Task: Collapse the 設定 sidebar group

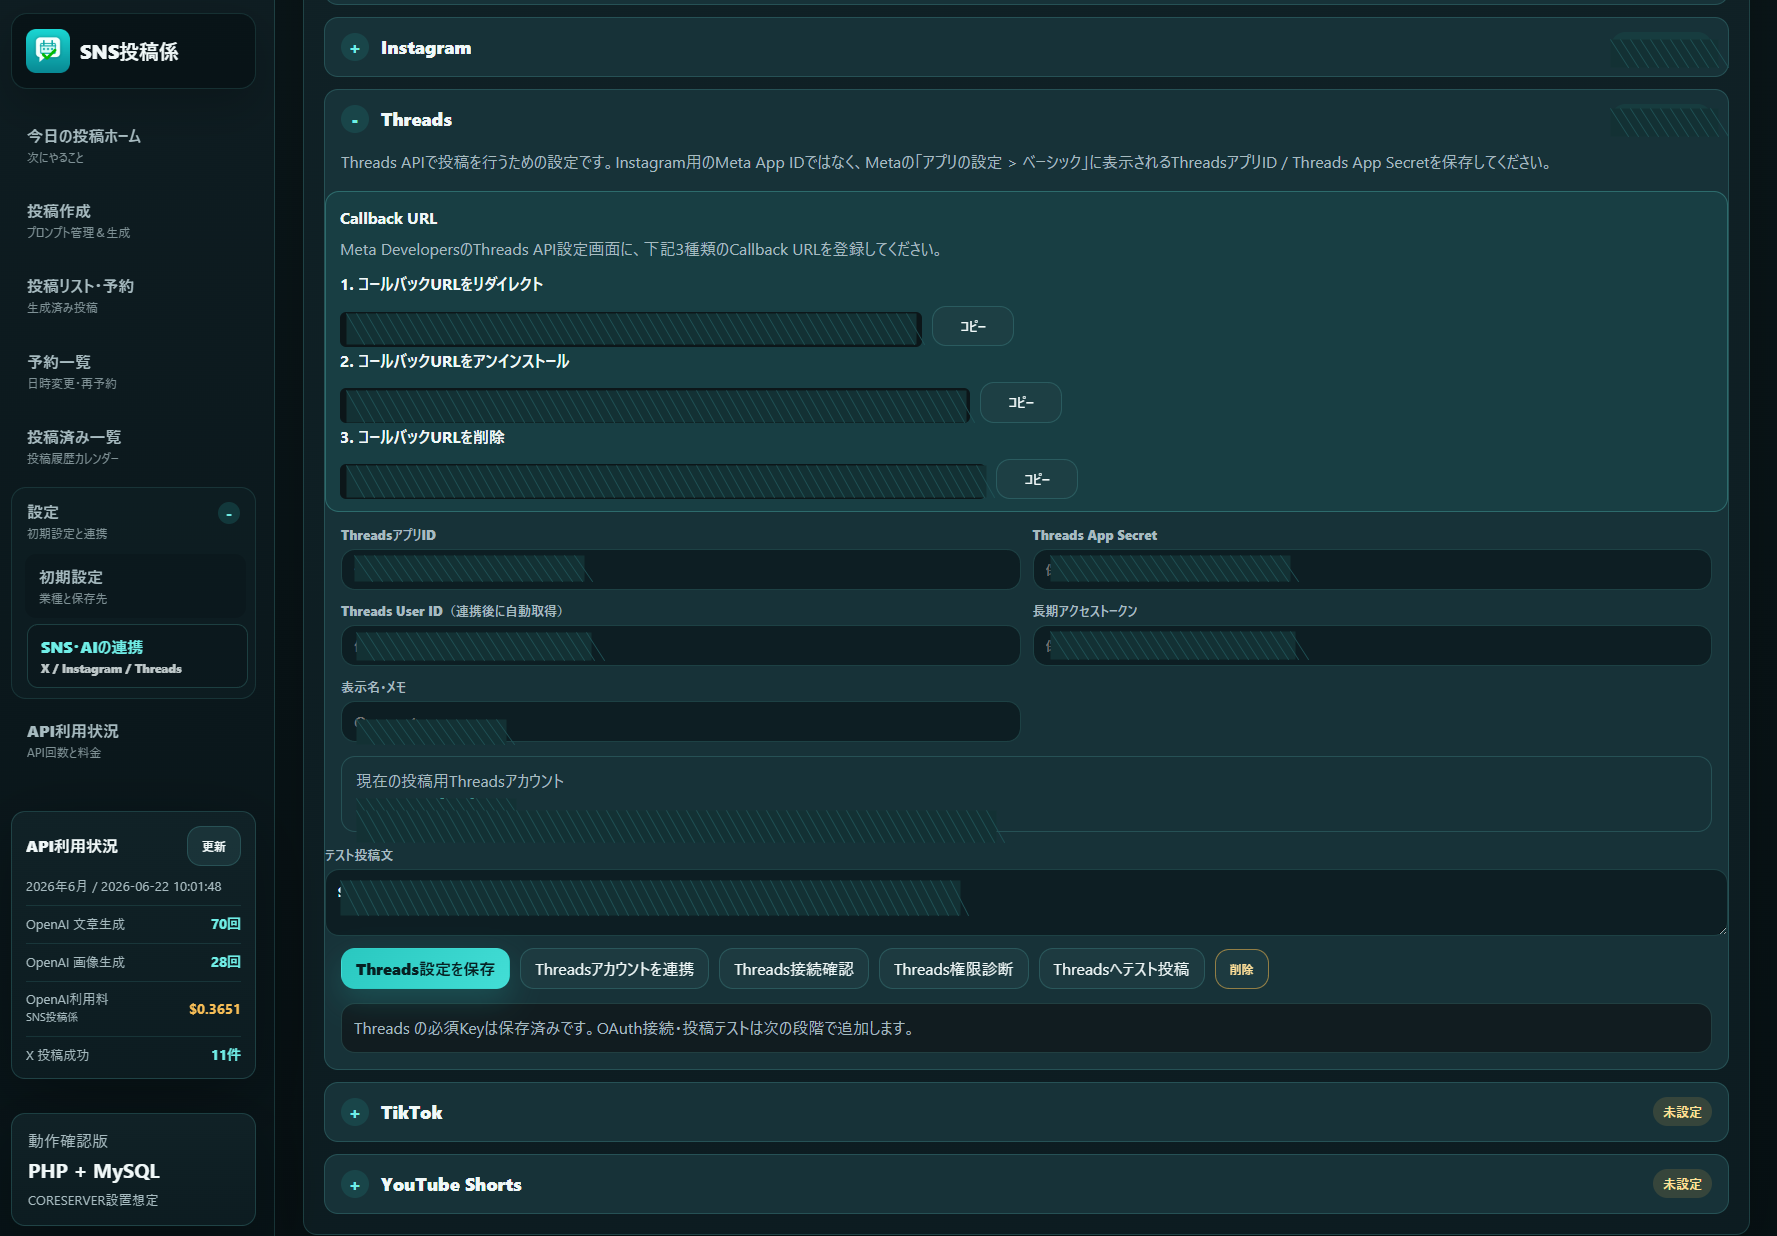Action: [229, 514]
